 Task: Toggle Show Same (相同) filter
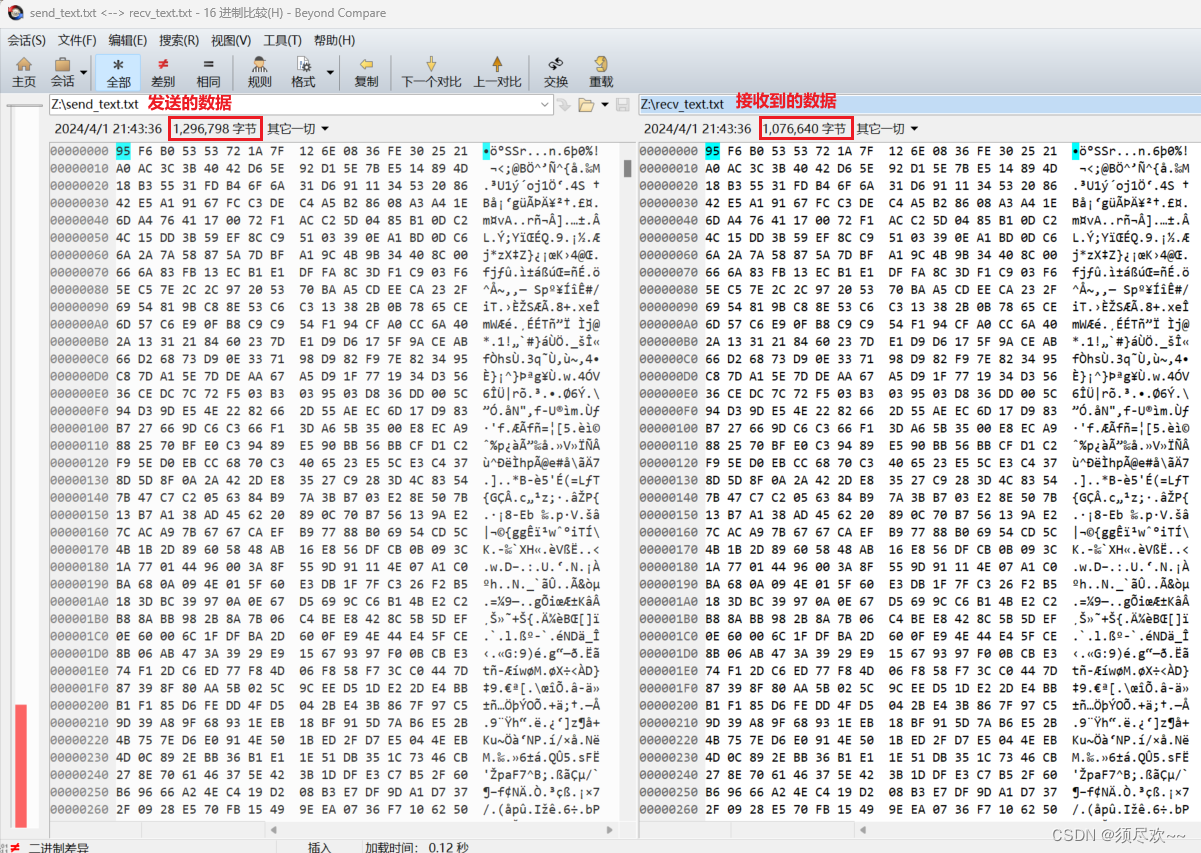pos(208,71)
